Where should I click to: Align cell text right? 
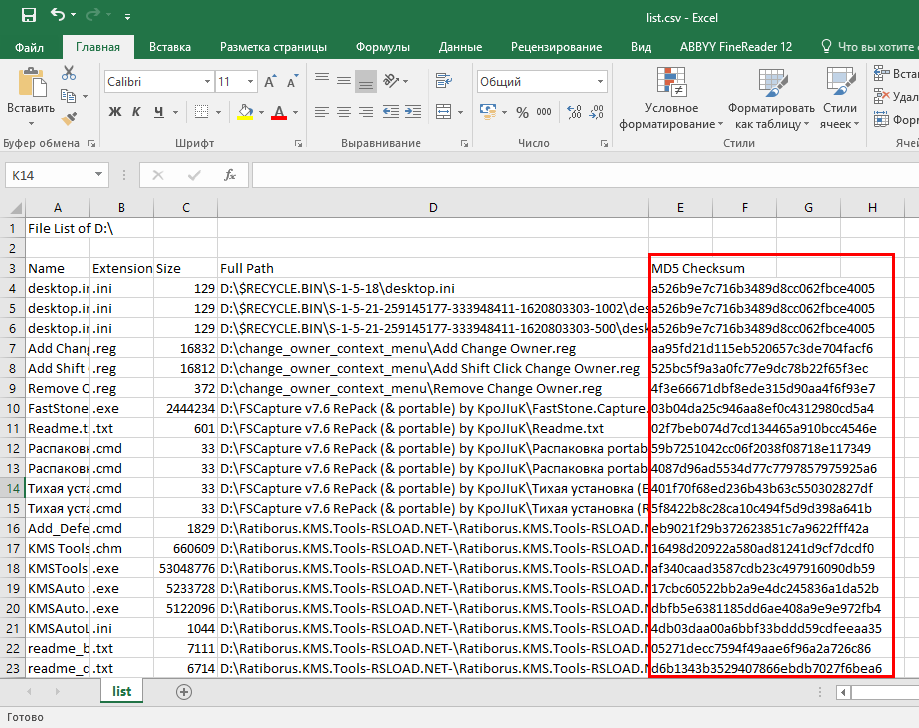point(366,112)
